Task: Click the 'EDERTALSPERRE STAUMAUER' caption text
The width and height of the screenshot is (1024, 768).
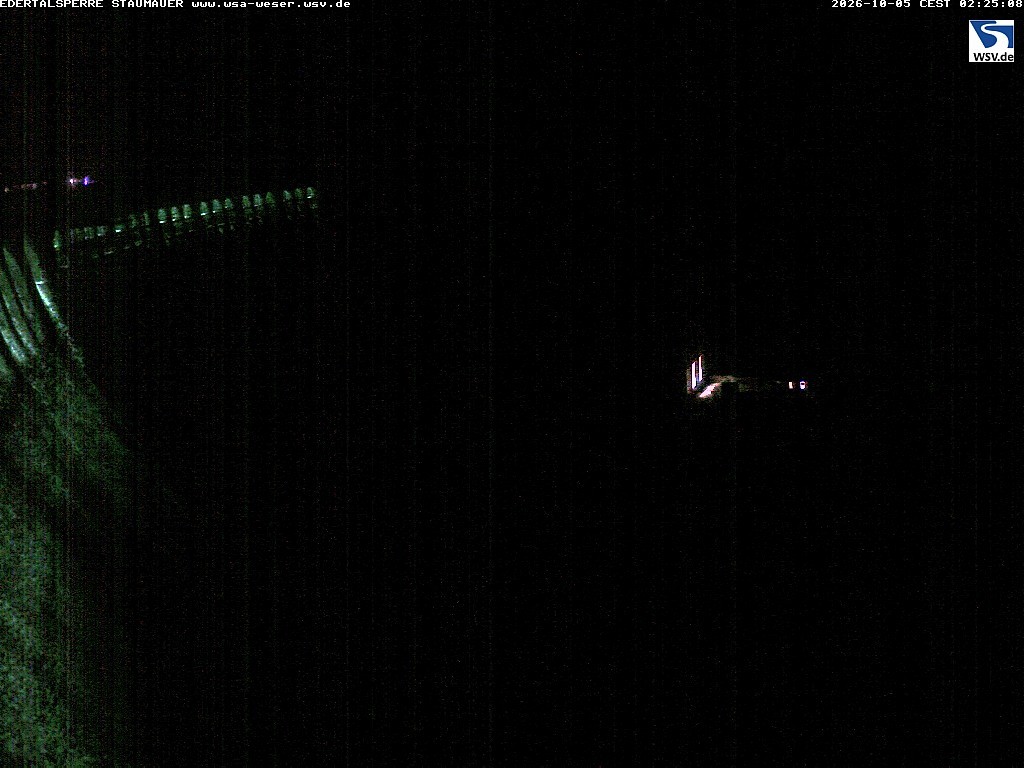Action: pyautogui.click(x=91, y=4)
